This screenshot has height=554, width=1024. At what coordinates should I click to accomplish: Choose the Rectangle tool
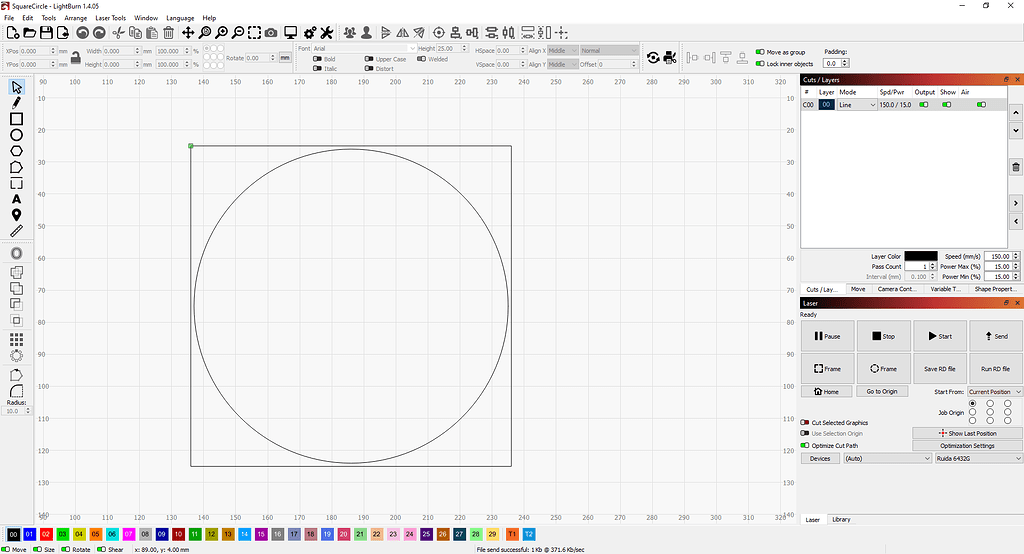pyautogui.click(x=16, y=119)
